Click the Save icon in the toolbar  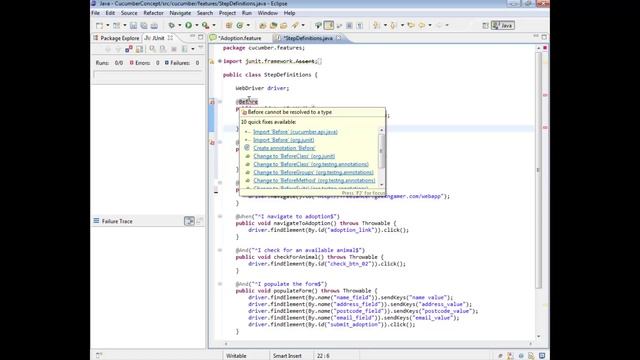[133, 25]
